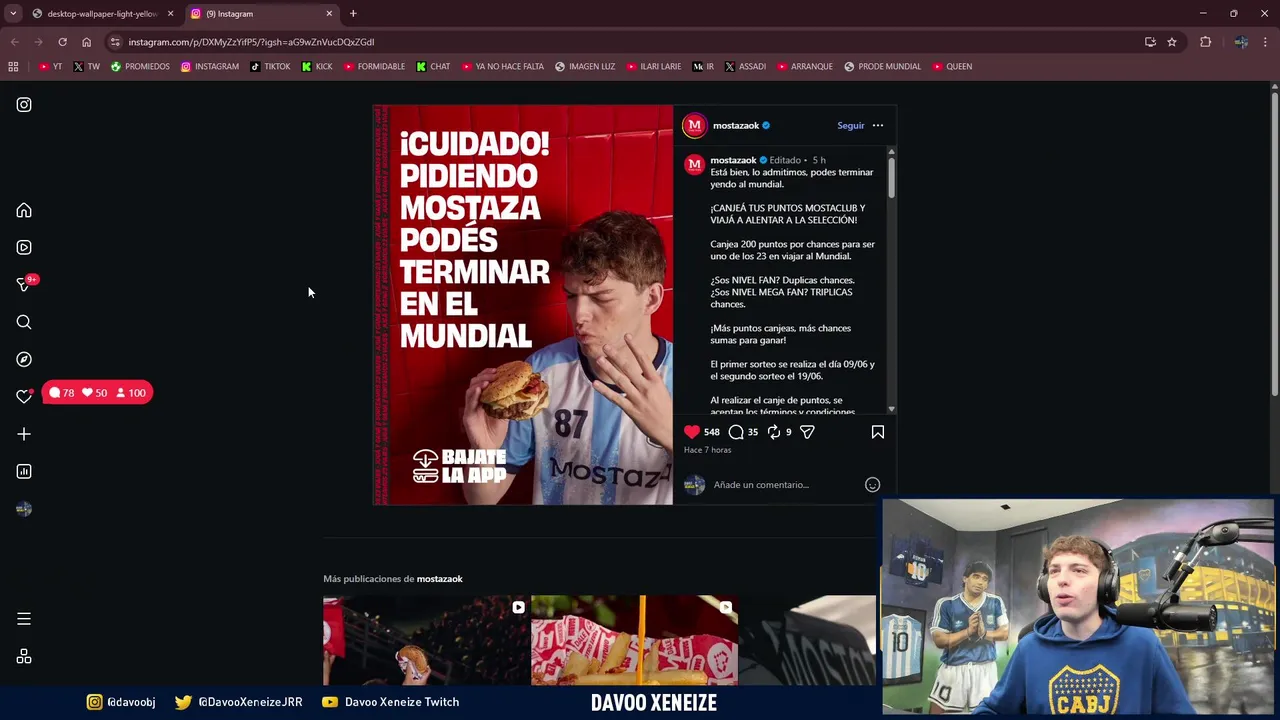Open browser home page button
This screenshot has height=720, width=1280.
tap(86, 42)
